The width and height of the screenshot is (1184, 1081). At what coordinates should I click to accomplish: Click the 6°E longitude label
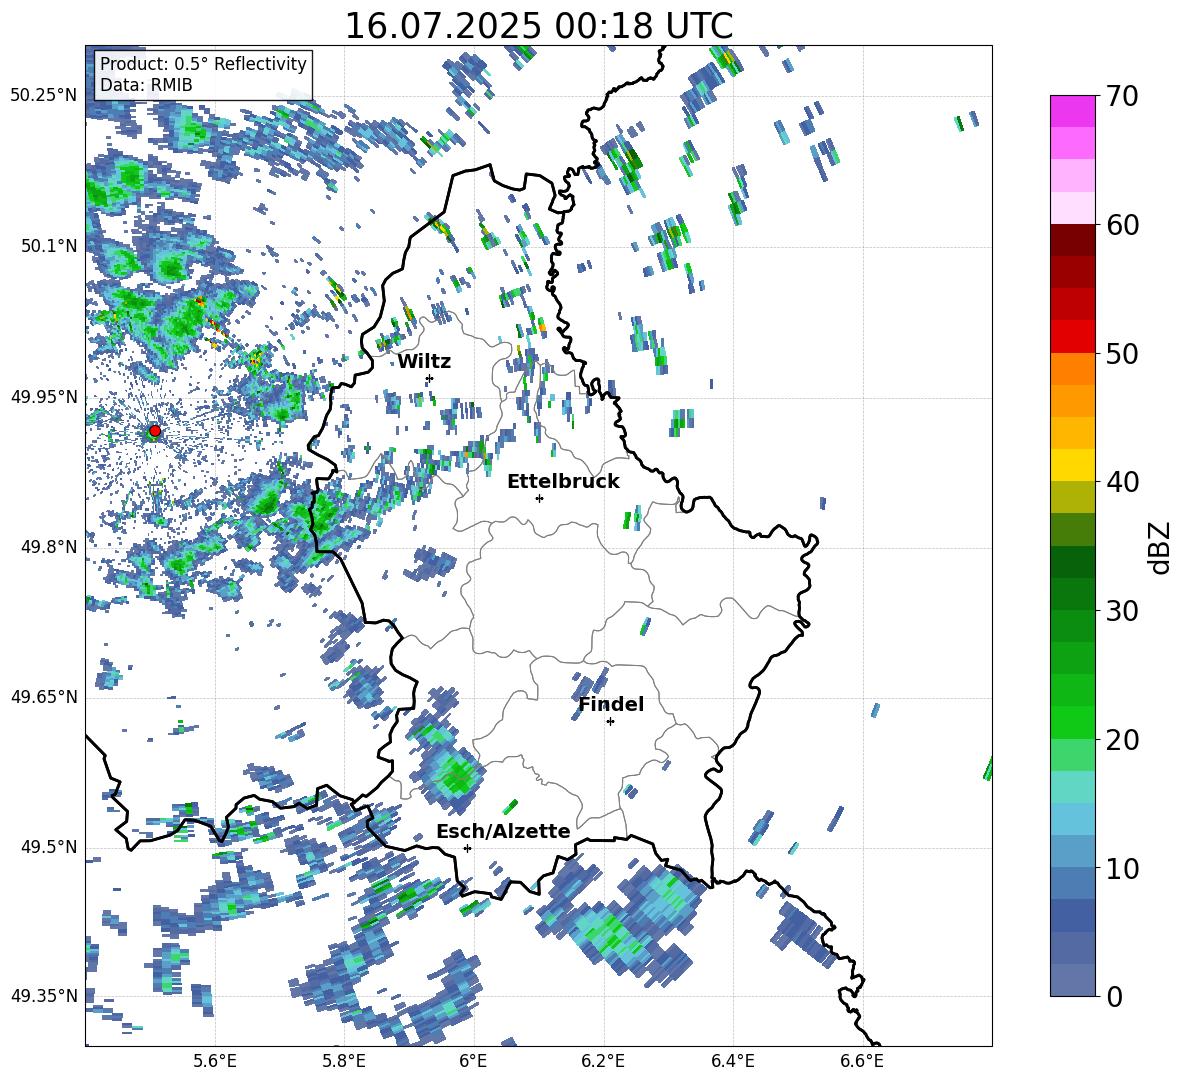(473, 1062)
